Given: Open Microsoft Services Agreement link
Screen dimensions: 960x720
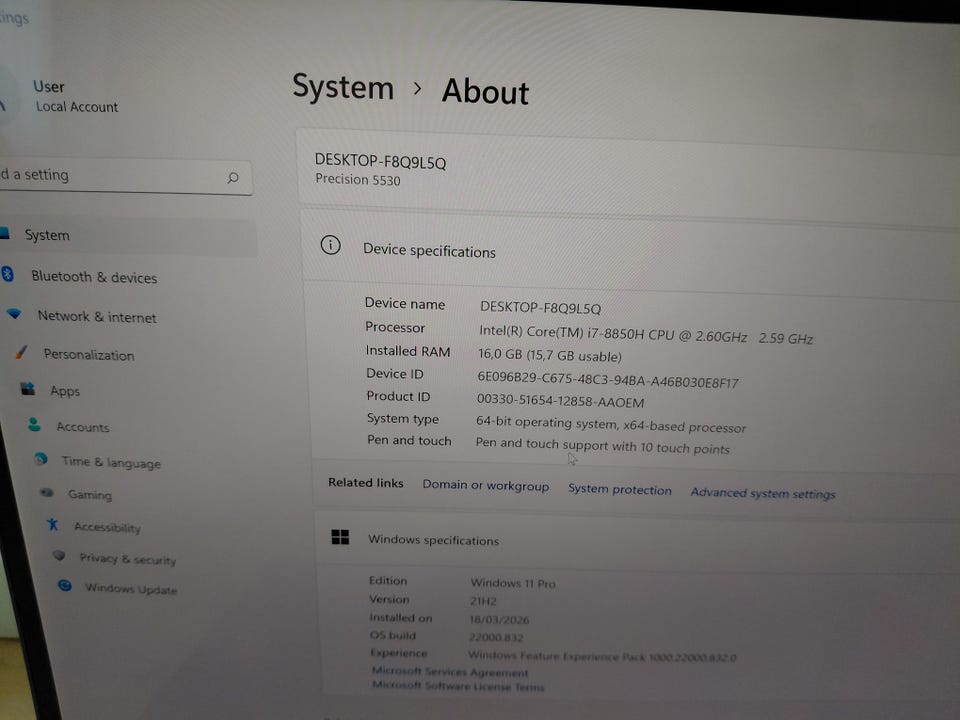Looking at the screenshot, I should (450, 672).
